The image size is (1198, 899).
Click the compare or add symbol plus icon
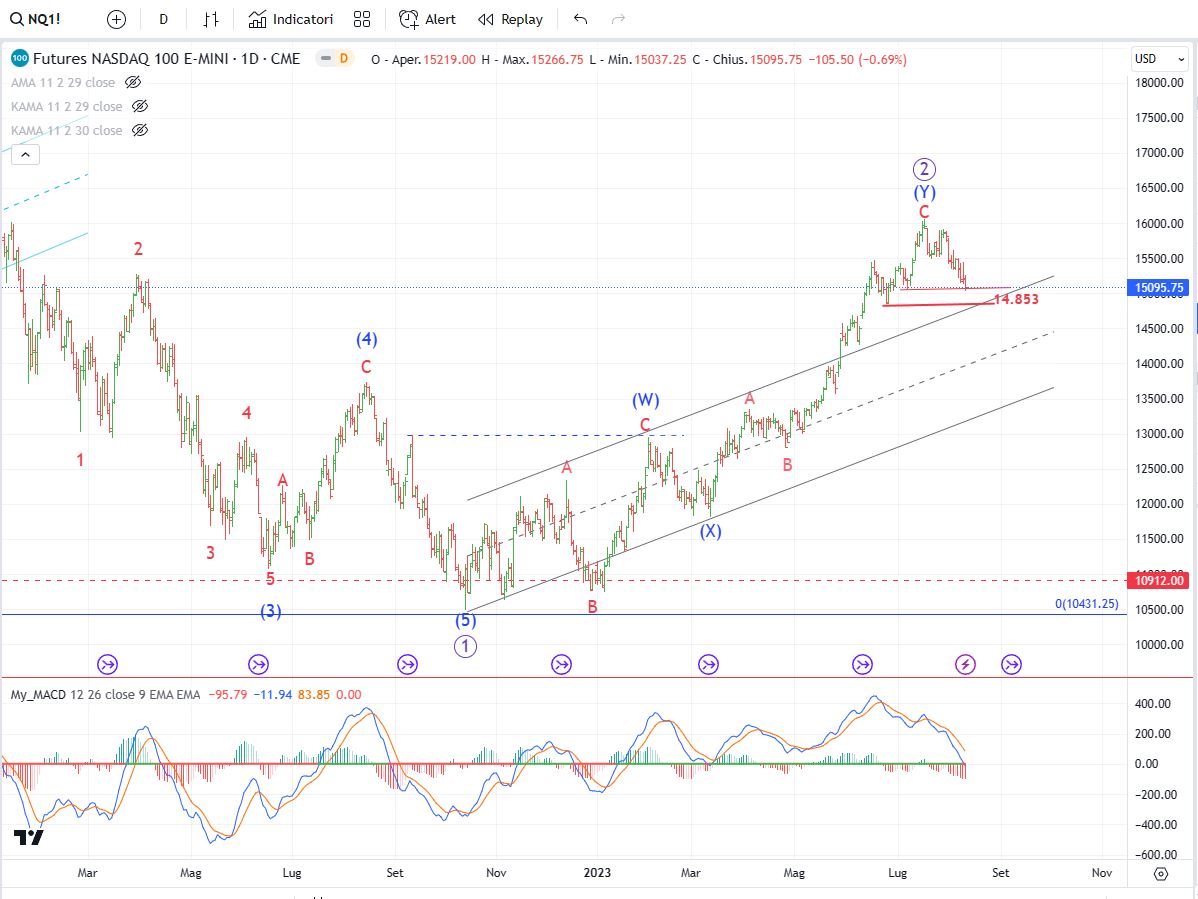click(x=116, y=19)
